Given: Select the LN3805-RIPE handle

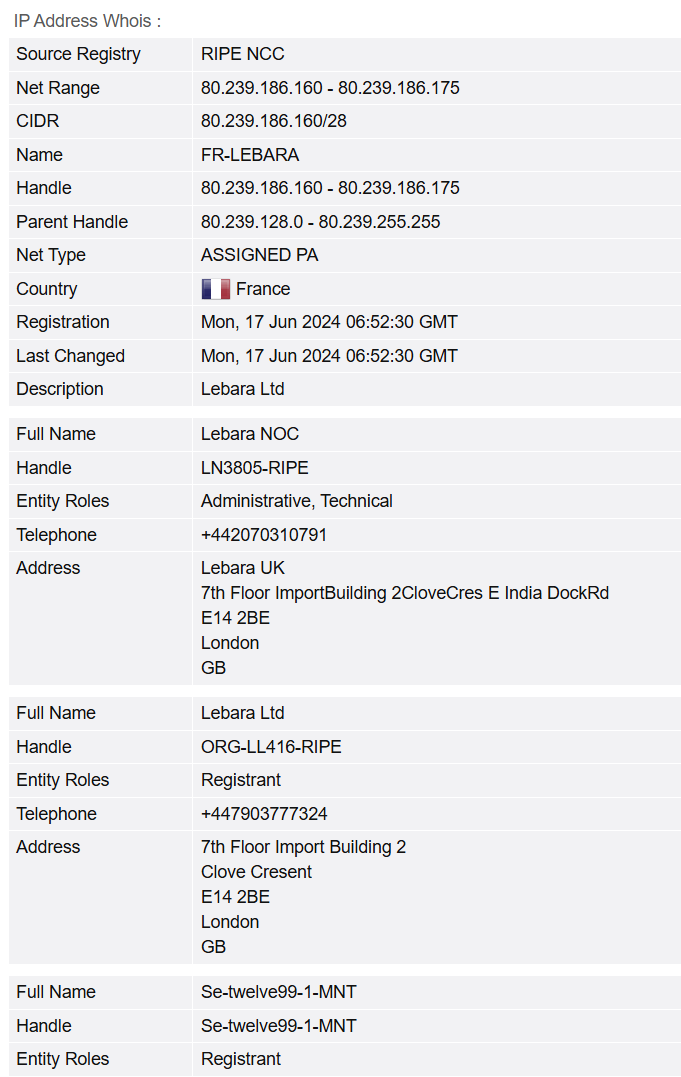Looking at the screenshot, I should tap(254, 468).
